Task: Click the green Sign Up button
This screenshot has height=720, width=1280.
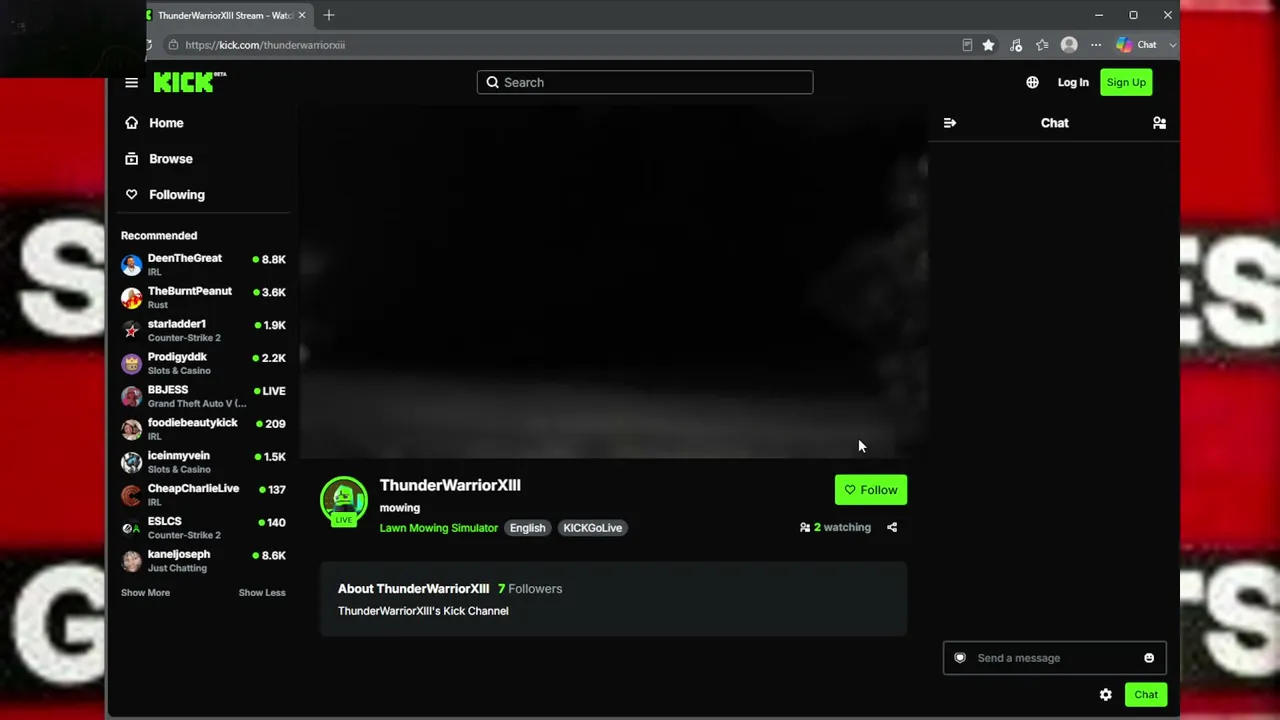Action: point(1126,82)
